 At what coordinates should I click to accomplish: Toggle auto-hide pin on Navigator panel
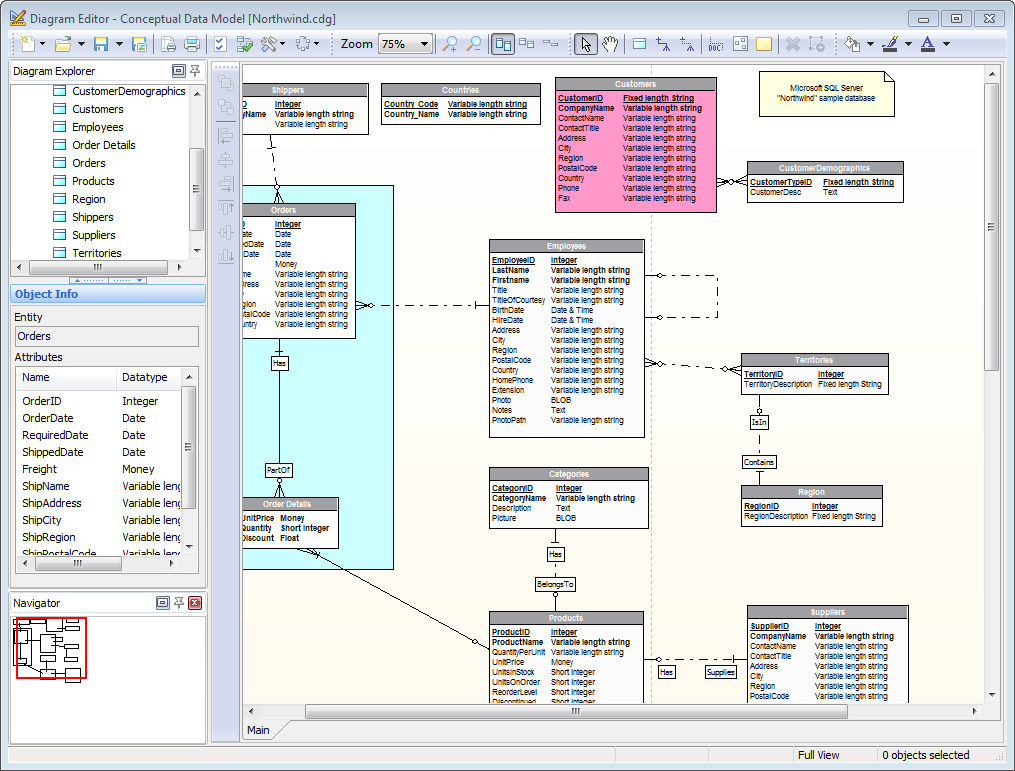pyautogui.click(x=179, y=603)
